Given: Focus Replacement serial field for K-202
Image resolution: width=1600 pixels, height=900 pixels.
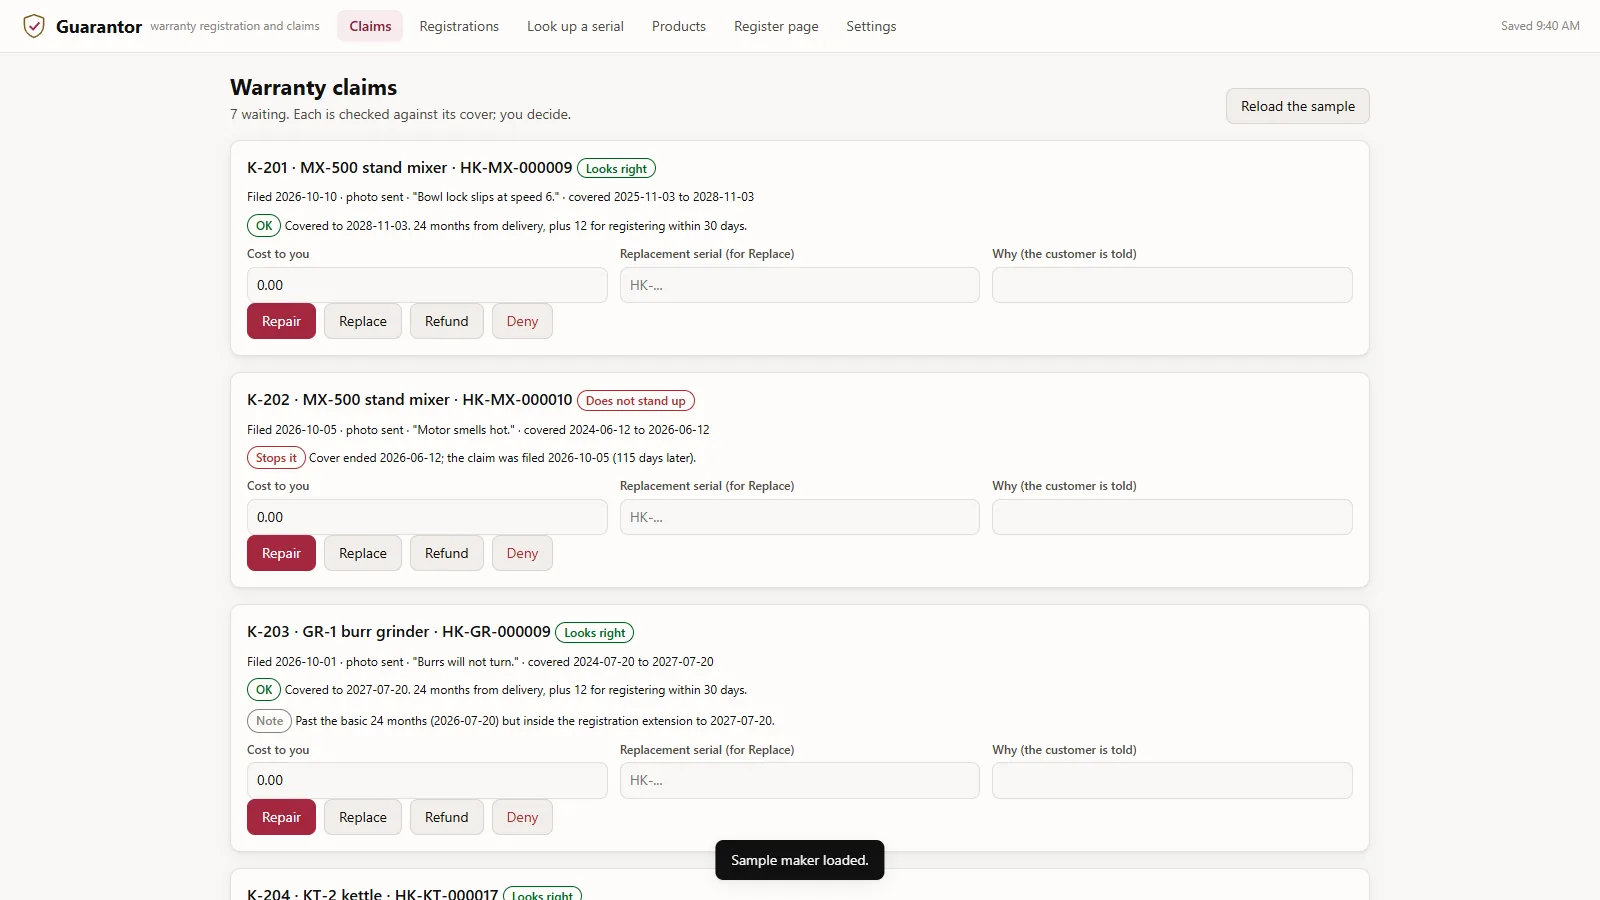Looking at the screenshot, I should 799,517.
